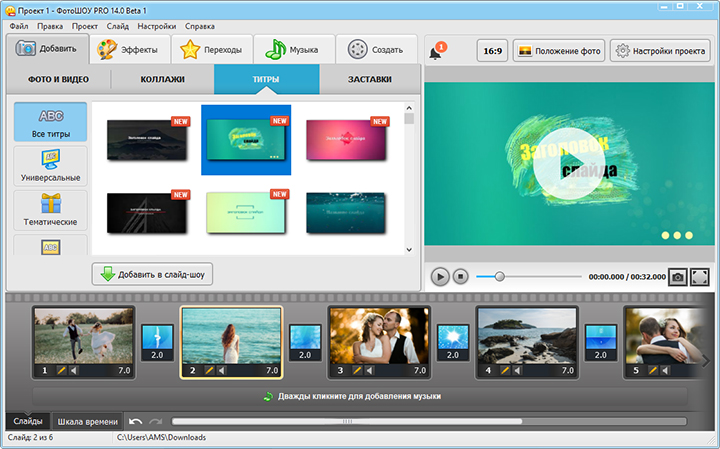Open the 16:9 aspect ratio selector
The image size is (720, 449).
click(x=491, y=51)
